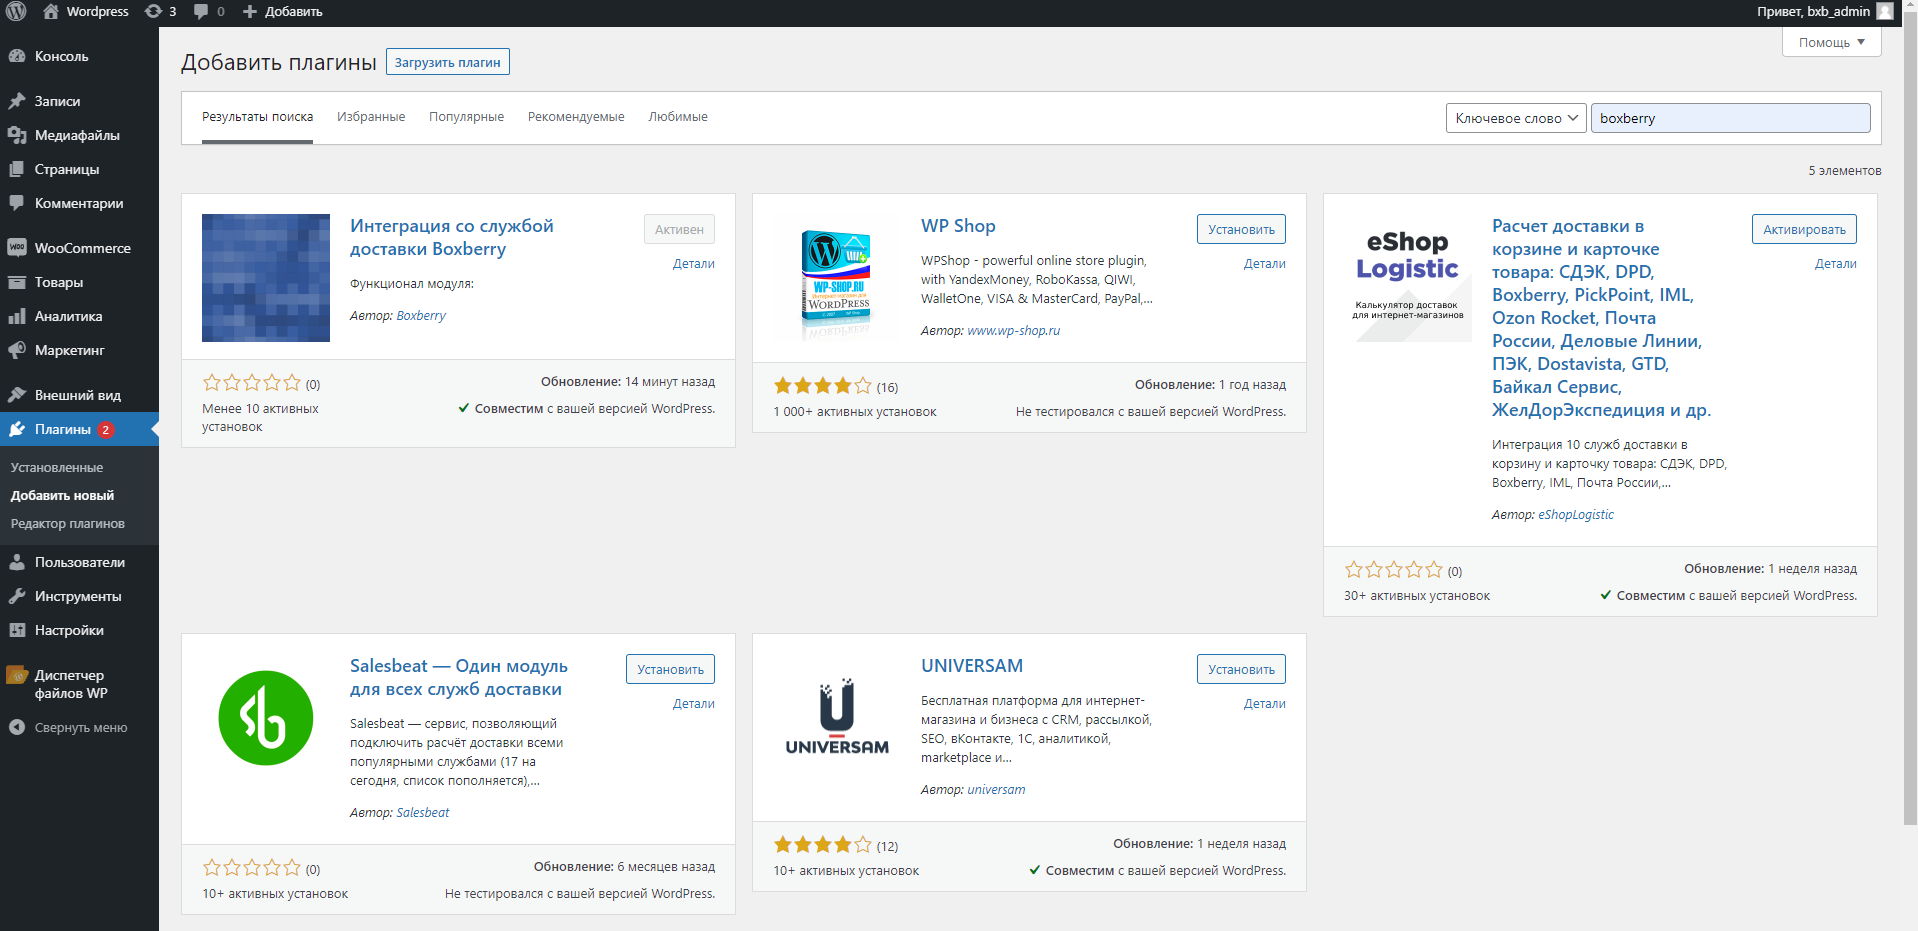Click the Привет, bxb_admin account text

click(1813, 11)
